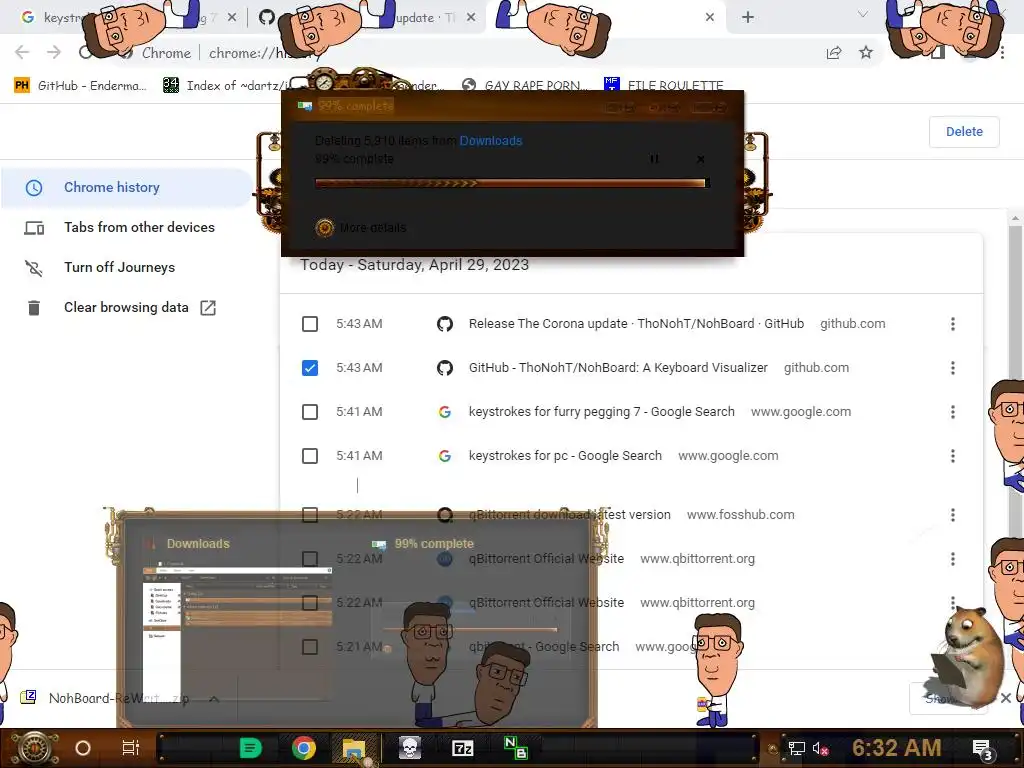Viewport: 1024px width, 768px height.
Task: Open more actions for first qBittorrent Official Website
Action: (x=953, y=559)
